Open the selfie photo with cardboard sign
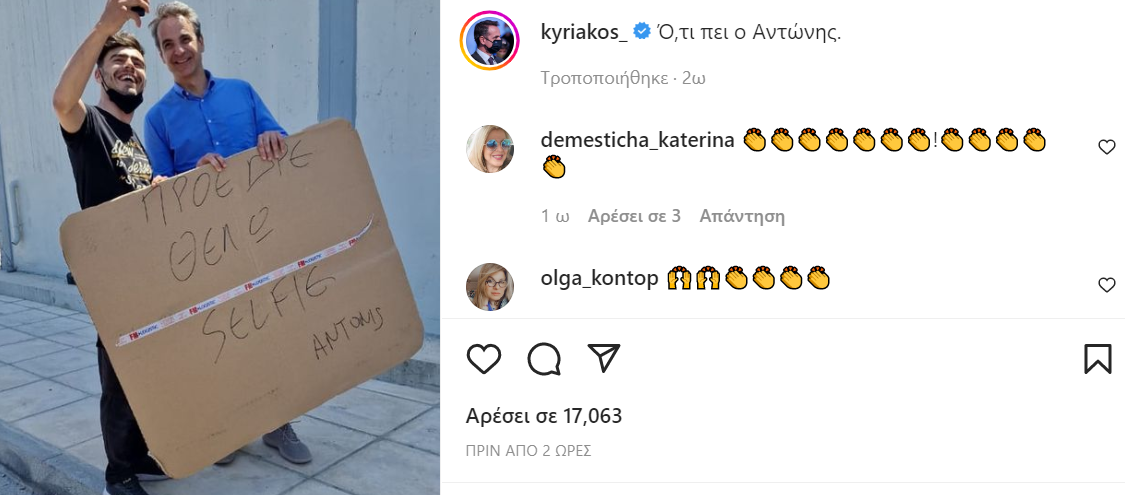 220,248
